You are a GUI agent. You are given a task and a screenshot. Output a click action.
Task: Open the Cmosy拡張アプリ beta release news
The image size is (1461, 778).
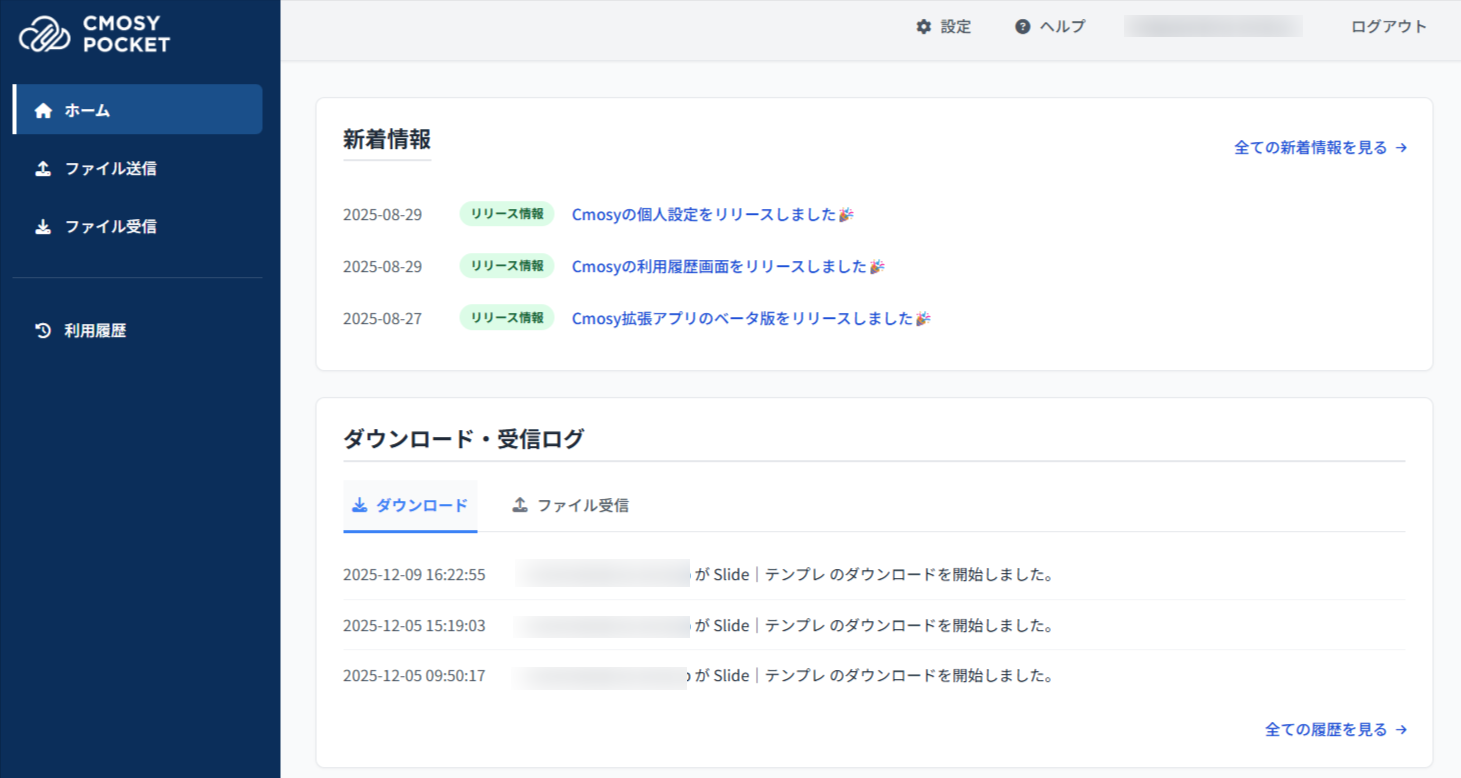pyautogui.click(x=742, y=319)
